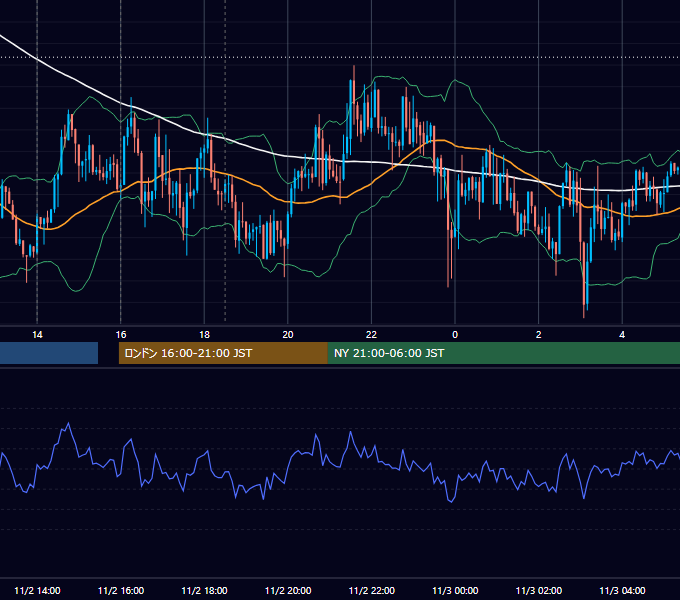Click the 11/2 18:00 date label
Image resolution: width=680 pixels, height=600 pixels.
point(204,590)
